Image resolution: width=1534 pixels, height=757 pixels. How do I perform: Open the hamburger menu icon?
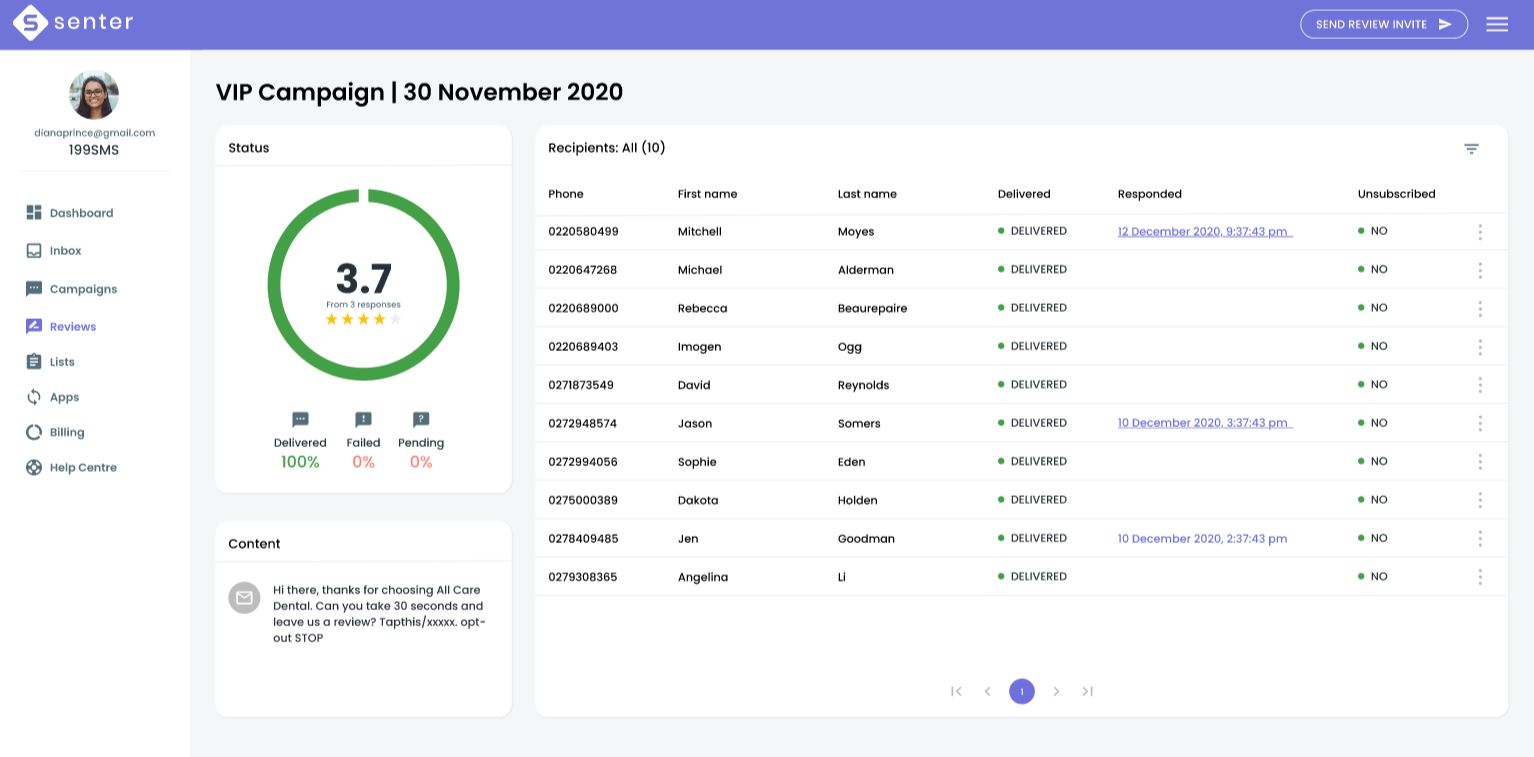(1496, 24)
